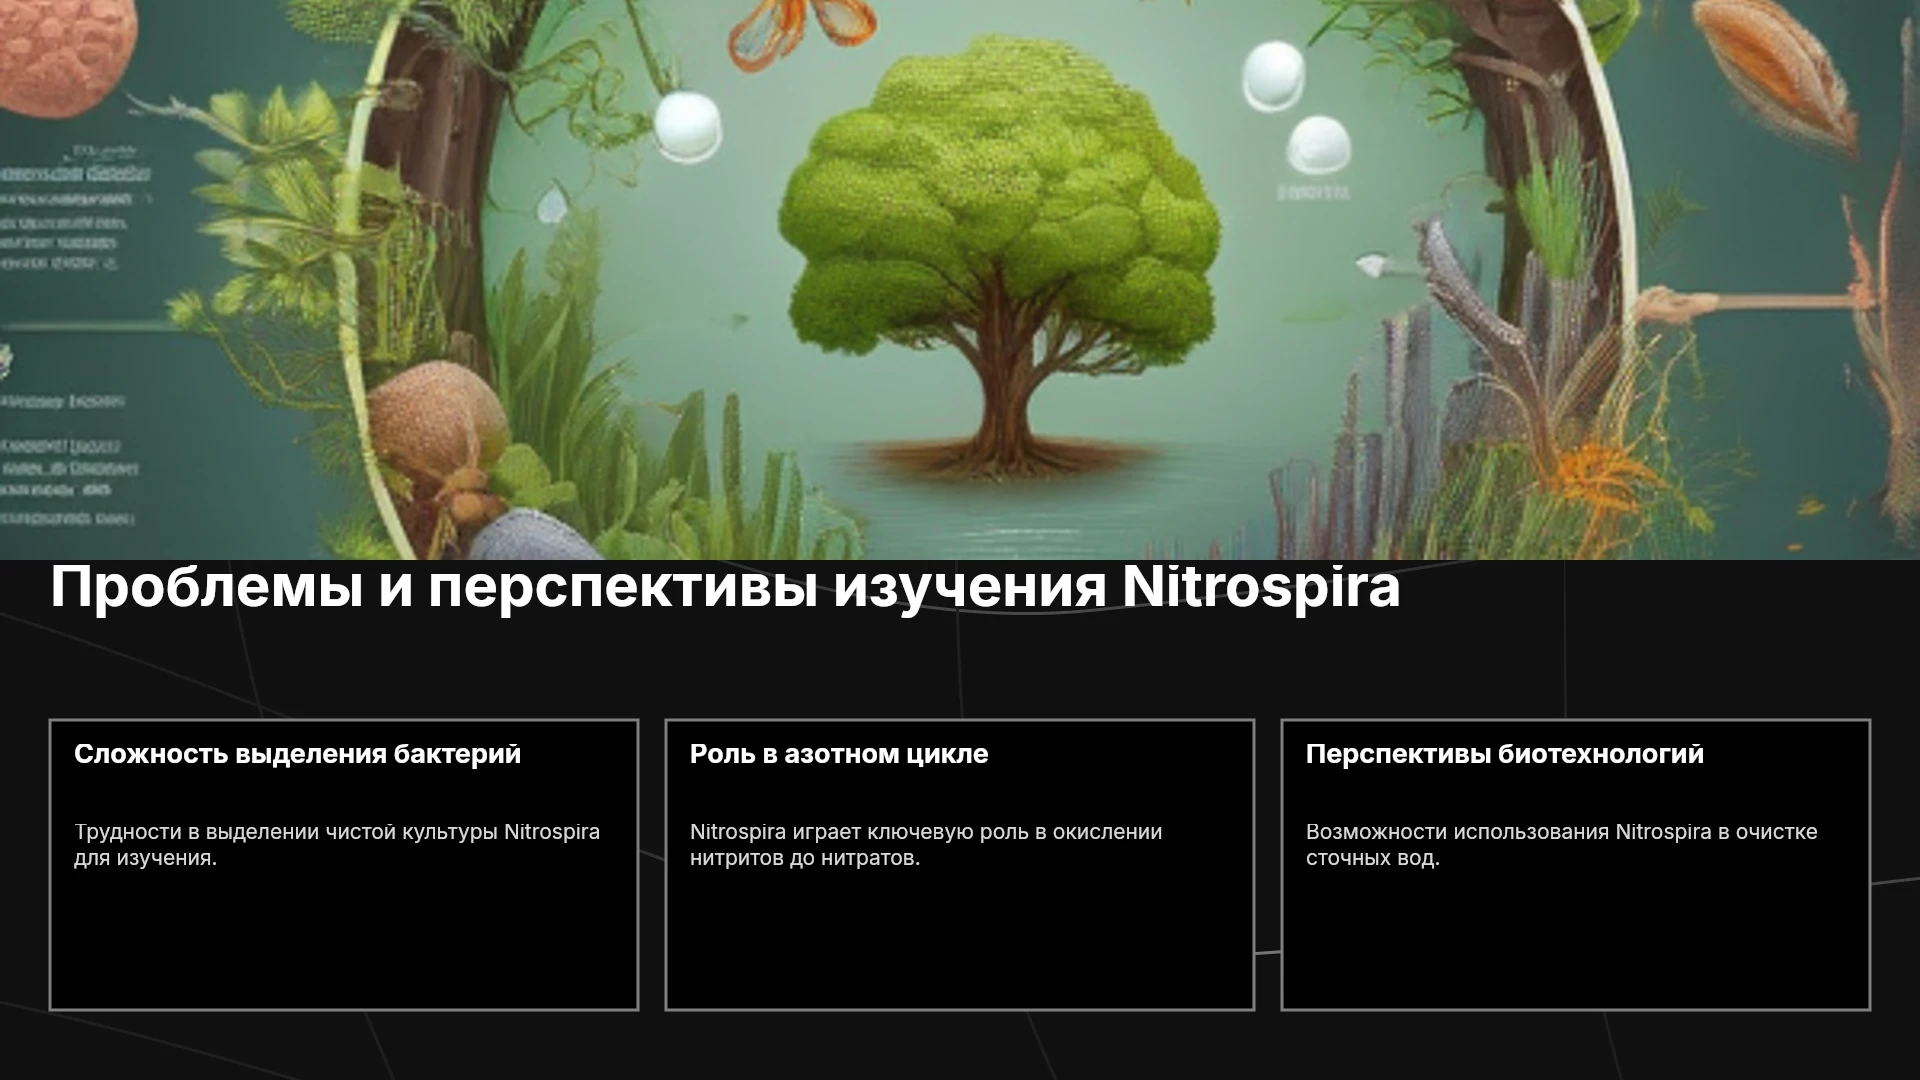The height and width of the screenshot is (1080, 1920).
Task: Click the white sphere left of the tree
Action: [x=688, y=126]
